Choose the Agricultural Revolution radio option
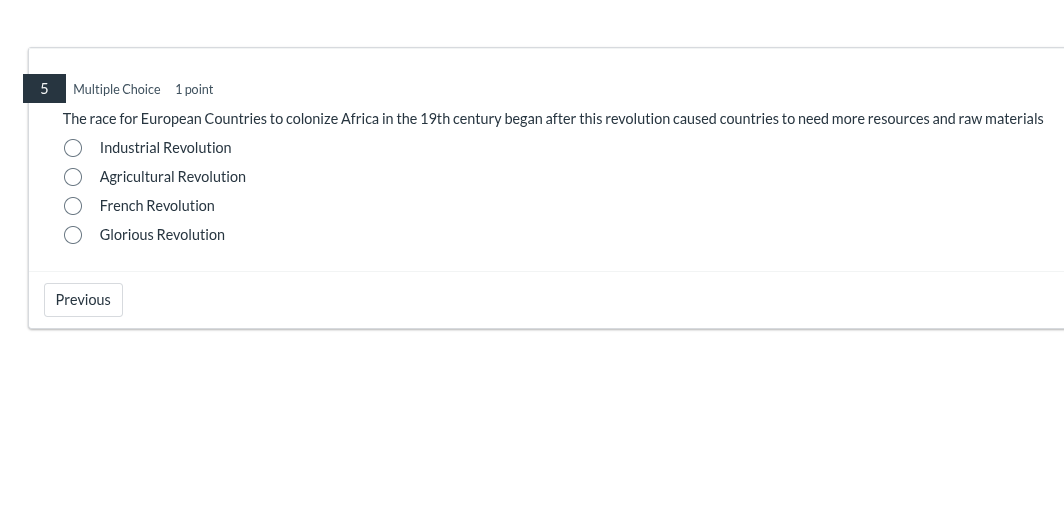1064x514 pixels. click(73, 177)
